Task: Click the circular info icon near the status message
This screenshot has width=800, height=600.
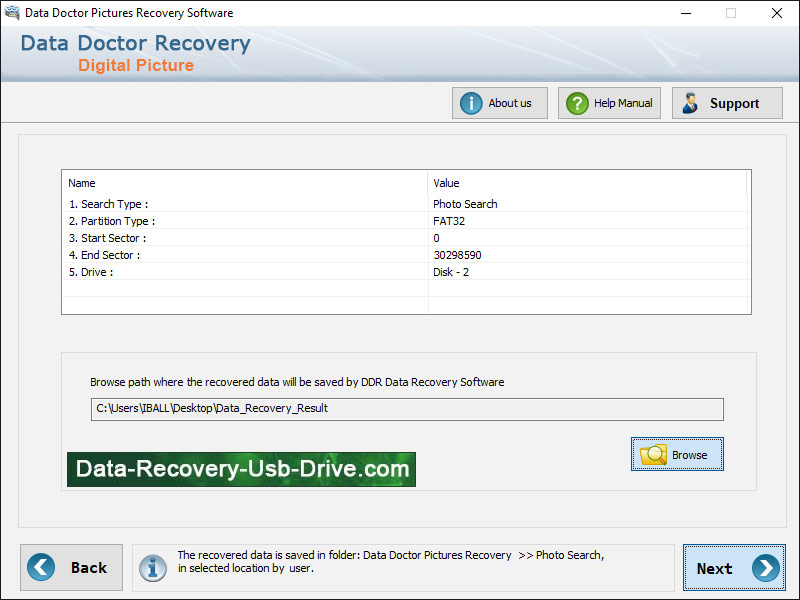Action: point(153,567)
